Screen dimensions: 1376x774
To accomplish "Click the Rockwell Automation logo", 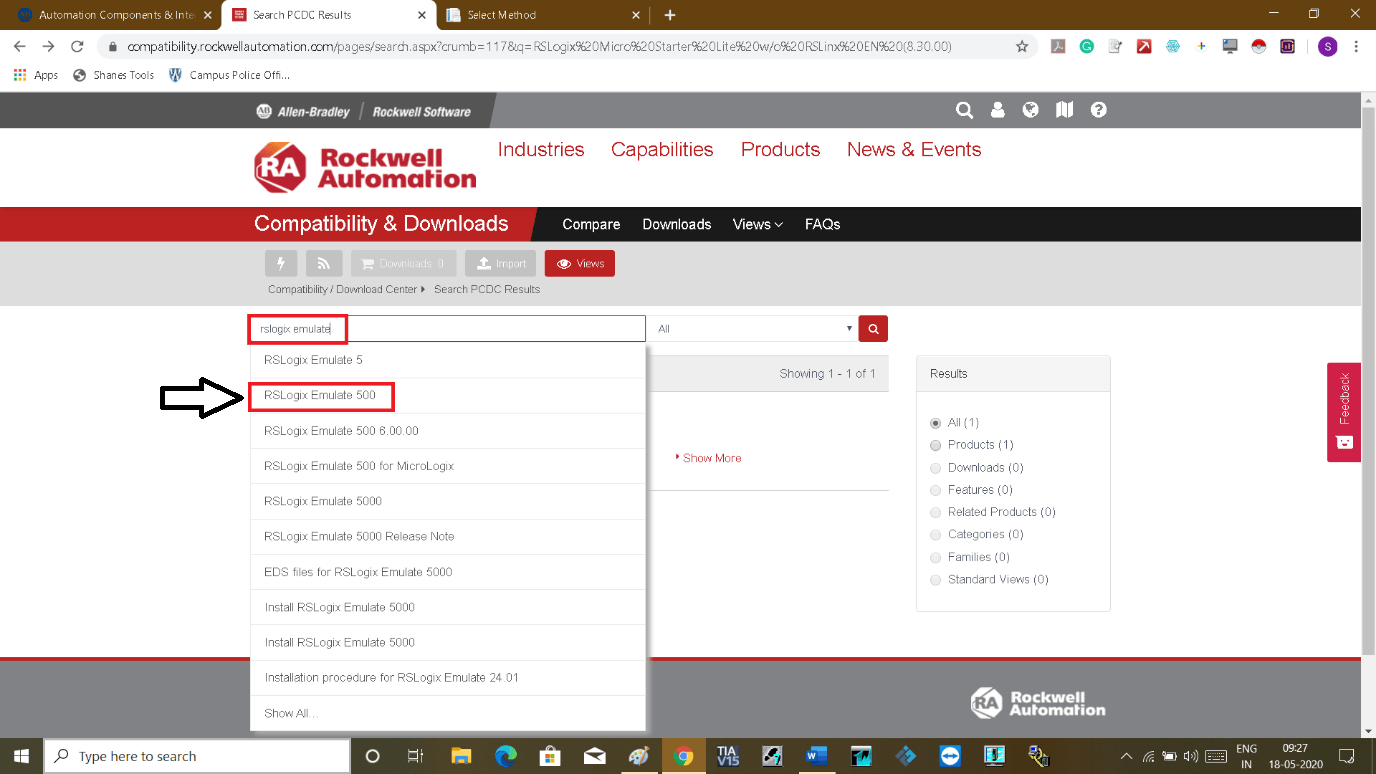I will pyautogui.click(x=365, y=167).
